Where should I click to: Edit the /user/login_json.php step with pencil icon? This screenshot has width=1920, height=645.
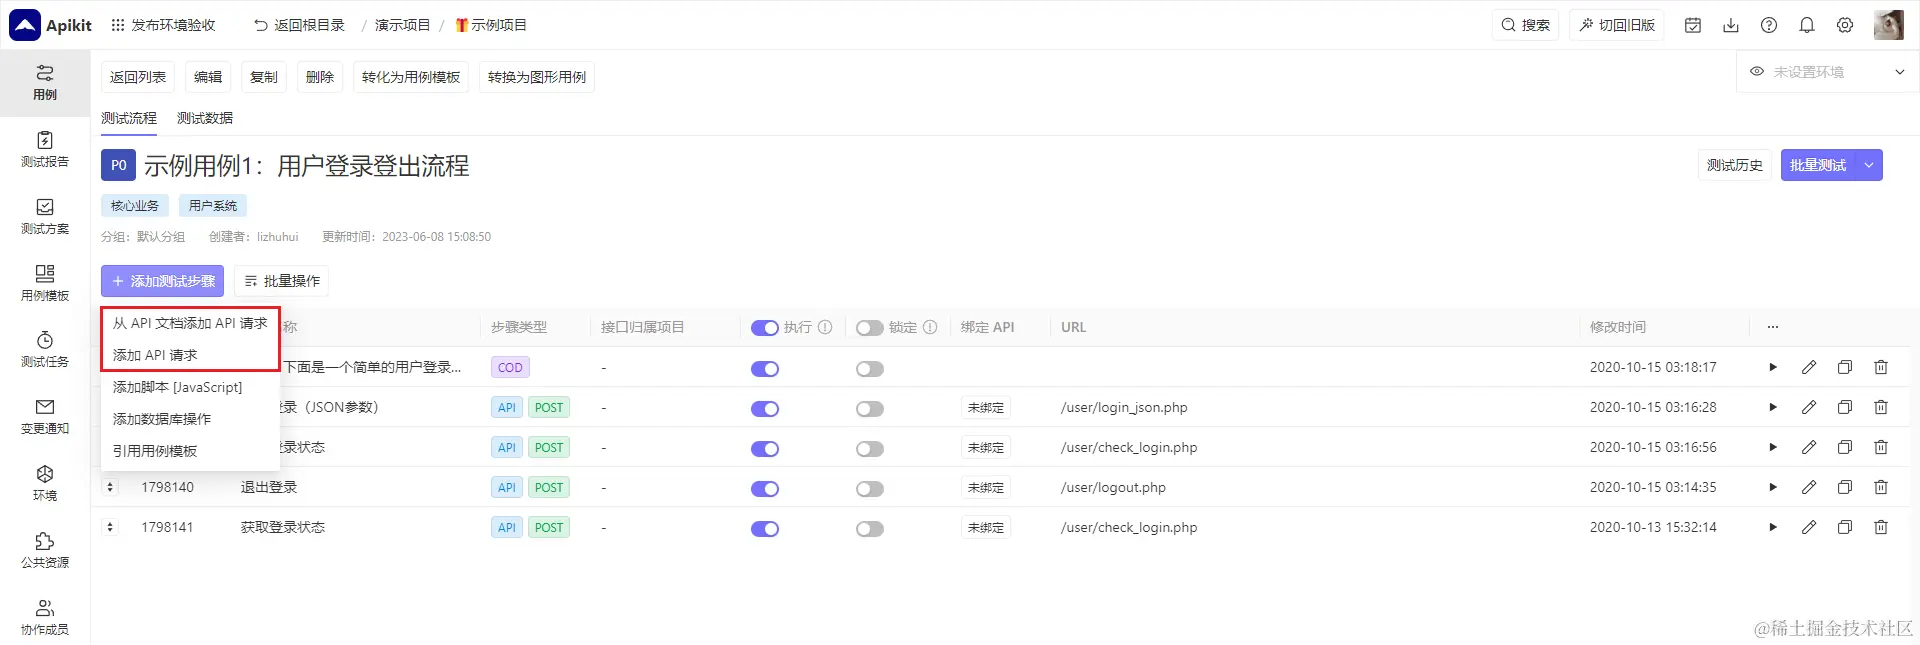click(1809, 407)
